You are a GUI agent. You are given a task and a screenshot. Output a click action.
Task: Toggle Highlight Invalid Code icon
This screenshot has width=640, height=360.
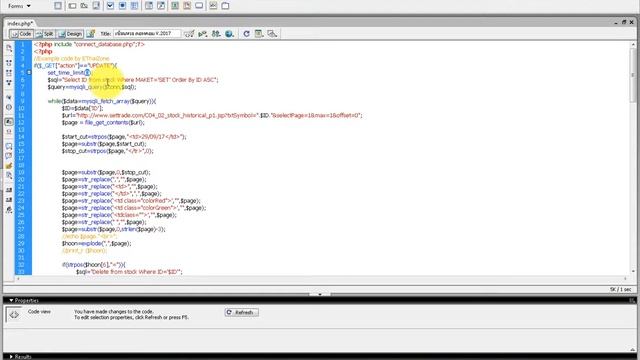pyautogui.click(x=9, y=131)
